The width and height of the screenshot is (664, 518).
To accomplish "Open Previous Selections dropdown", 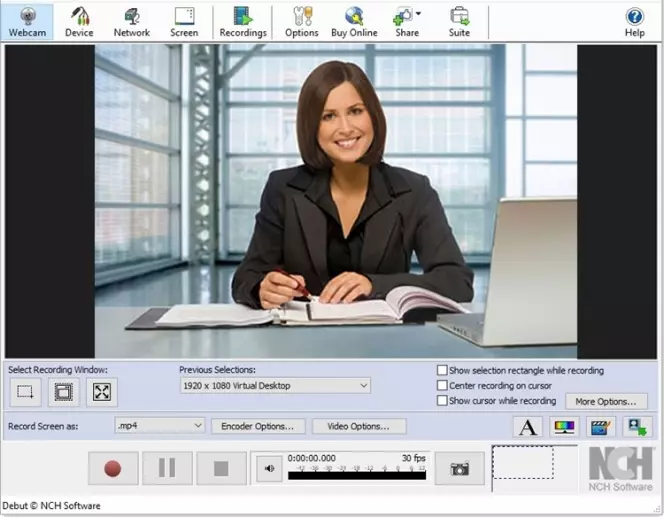I will click(275, 386).
